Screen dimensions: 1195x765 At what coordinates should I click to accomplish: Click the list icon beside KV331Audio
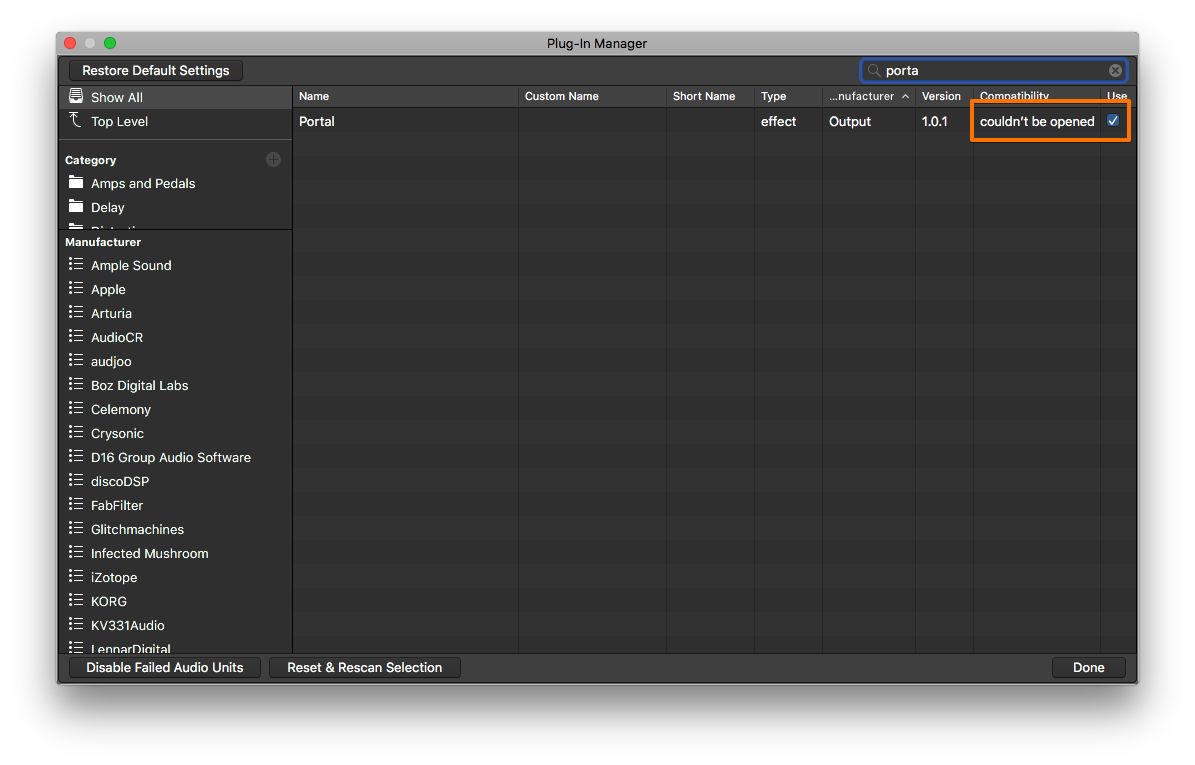click(x=75, y=624)
